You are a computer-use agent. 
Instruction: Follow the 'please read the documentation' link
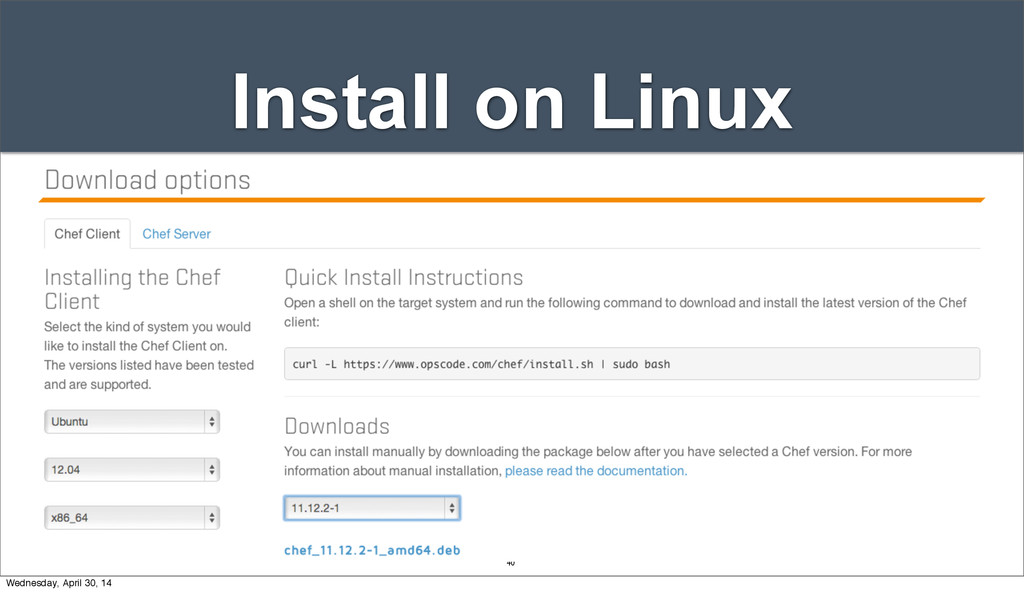pos(595,471)
